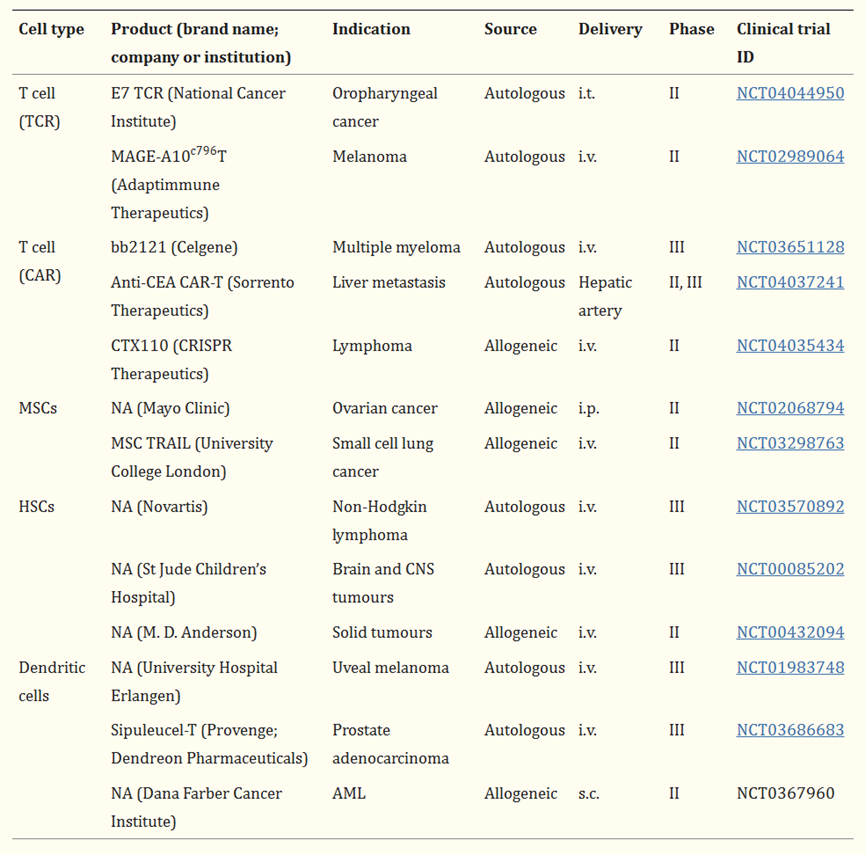Click the Clinical trial ID header
Image resolution: width=865 pixels, height=855 pixels.
point(783,30)
